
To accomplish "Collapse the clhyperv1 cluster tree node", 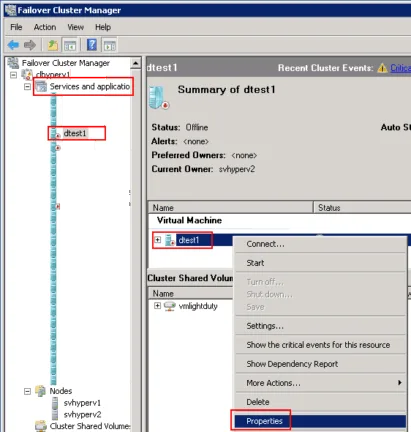I will pyautogui.click(x=13, y=75).
